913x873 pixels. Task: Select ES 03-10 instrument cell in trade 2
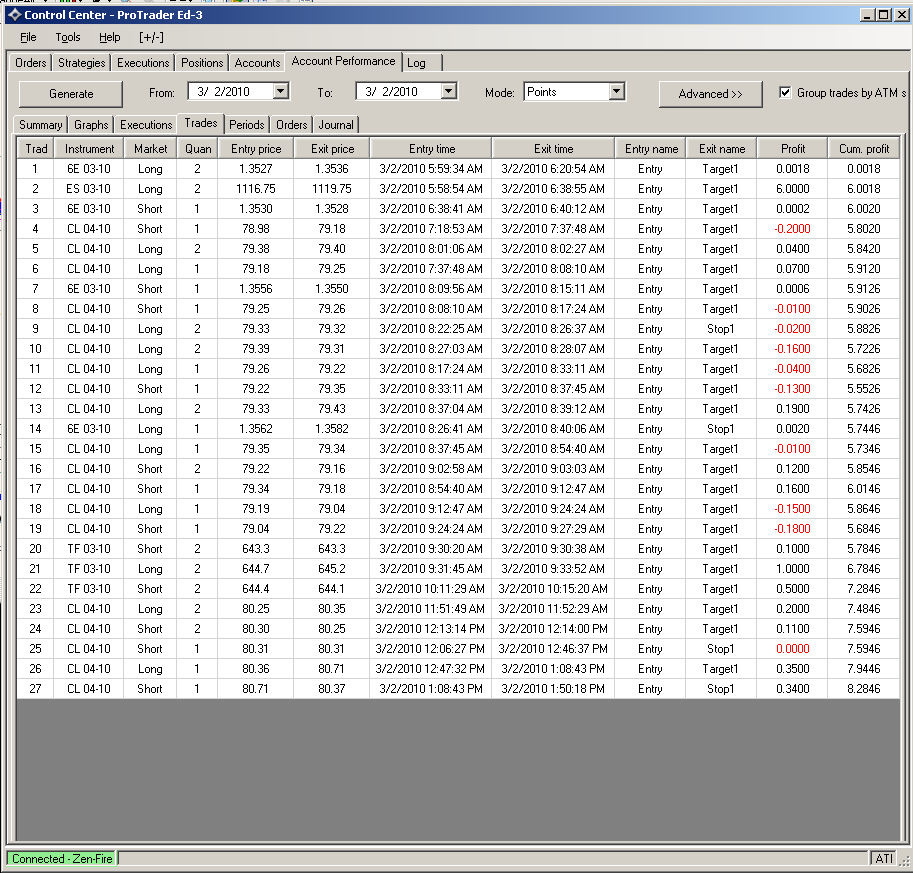(89, 189)
